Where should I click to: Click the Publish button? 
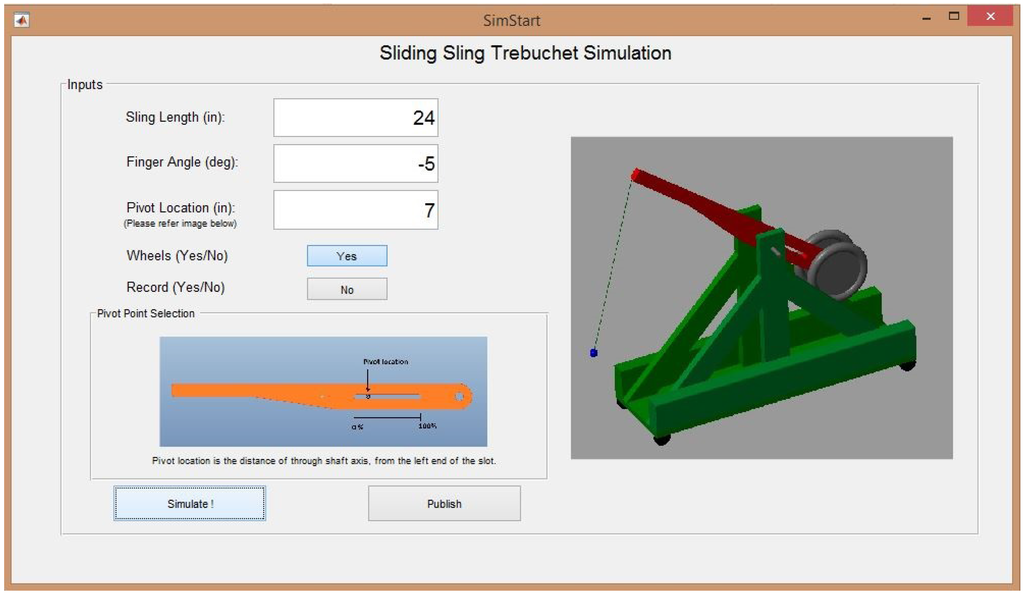click(444, 504)
